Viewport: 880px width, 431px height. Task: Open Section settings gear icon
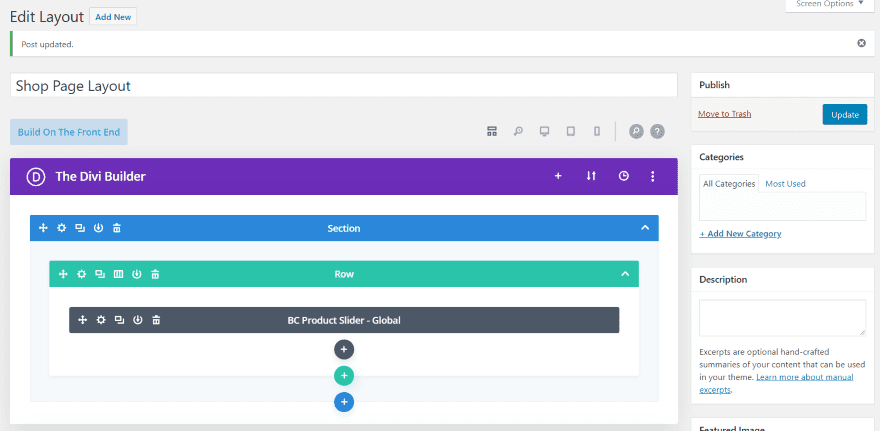coord(61,228)
